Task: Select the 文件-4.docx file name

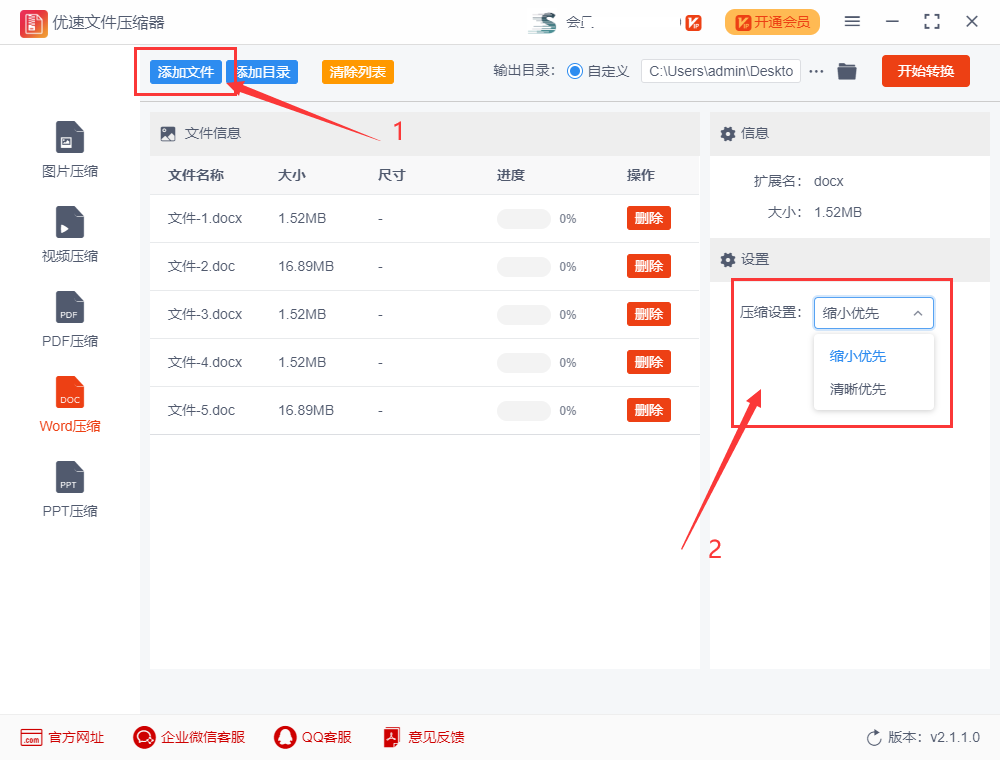Action: pyautogui.click(x=205, y=362)
